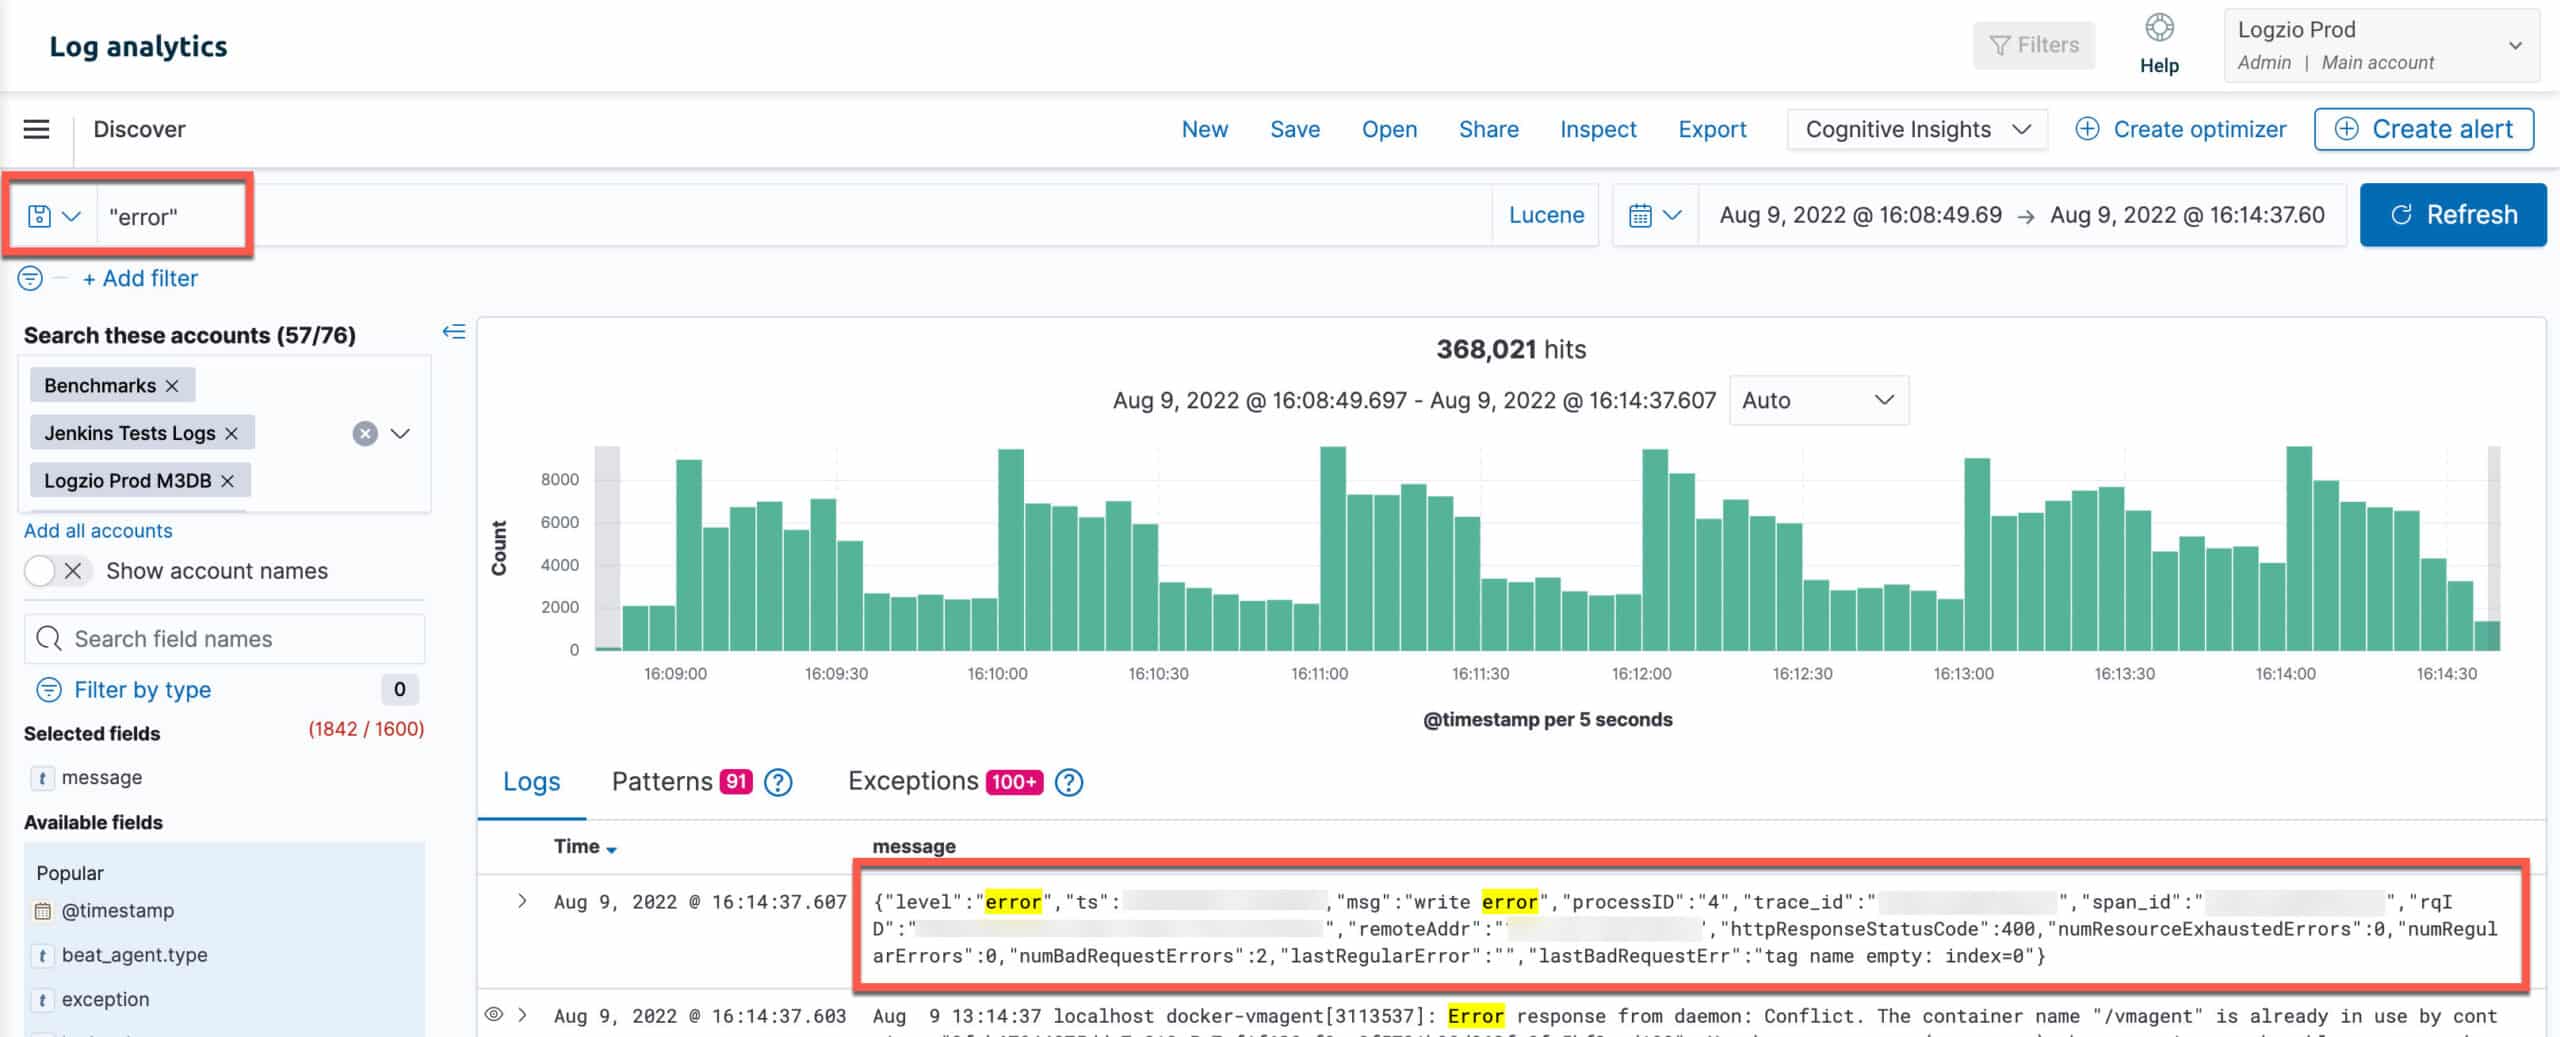Open the hamburger navigation menu
2560x1037 pixels.
pyautogui.click(x=36, y=129)
